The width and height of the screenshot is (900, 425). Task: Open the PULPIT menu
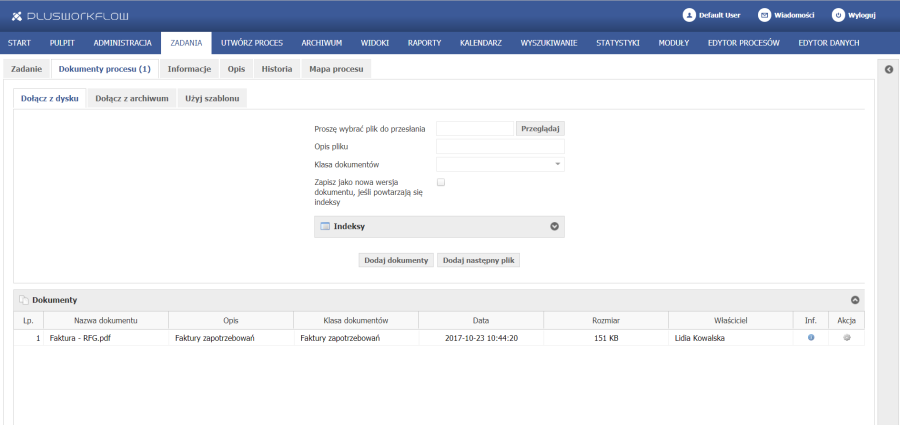click(x=62, y=43)
